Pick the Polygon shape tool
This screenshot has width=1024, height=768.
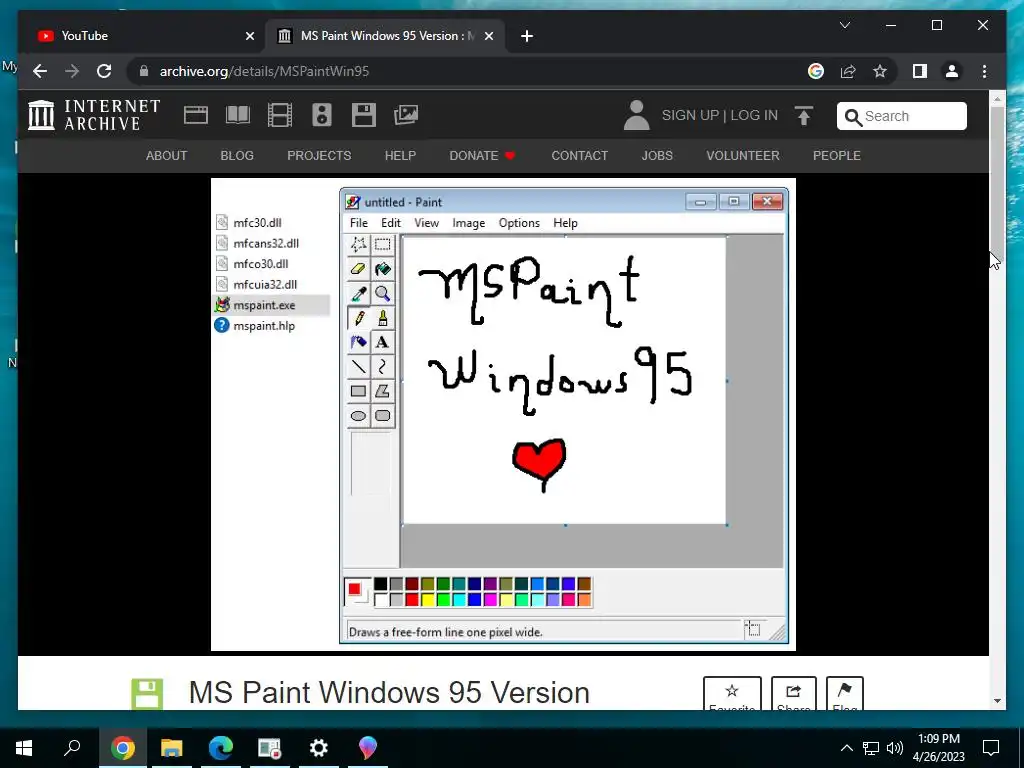coord(383,391)
